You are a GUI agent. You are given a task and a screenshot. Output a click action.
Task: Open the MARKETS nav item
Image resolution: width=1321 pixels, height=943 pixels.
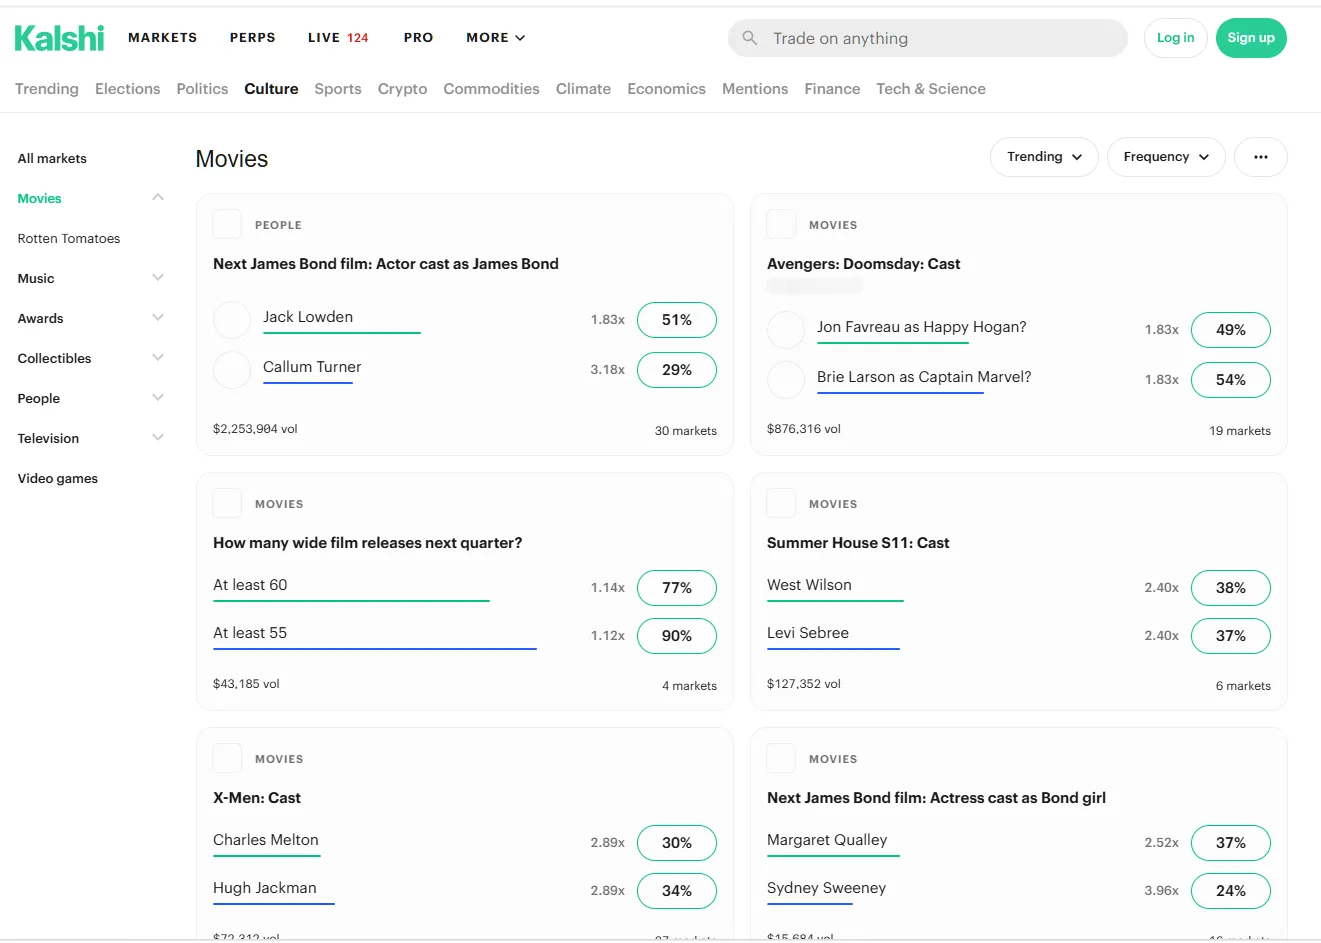click(x=163, y=38)
